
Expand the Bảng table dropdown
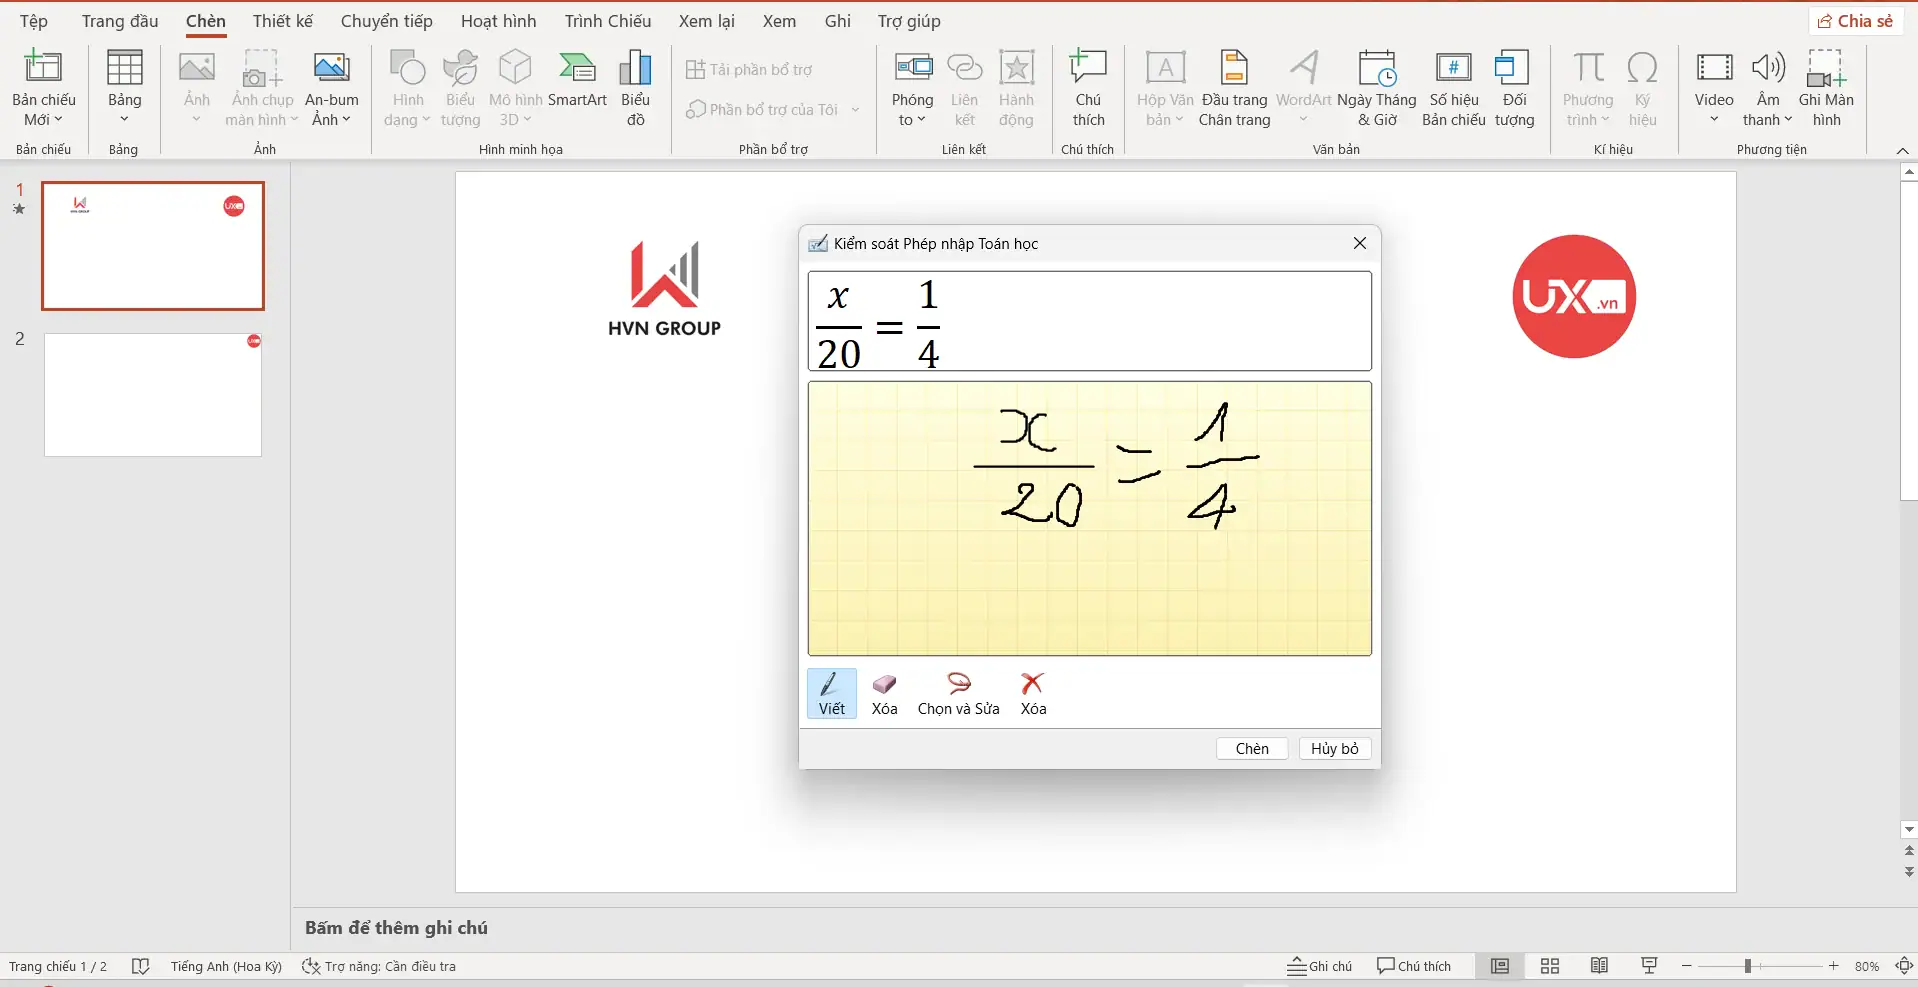[124, 119]
